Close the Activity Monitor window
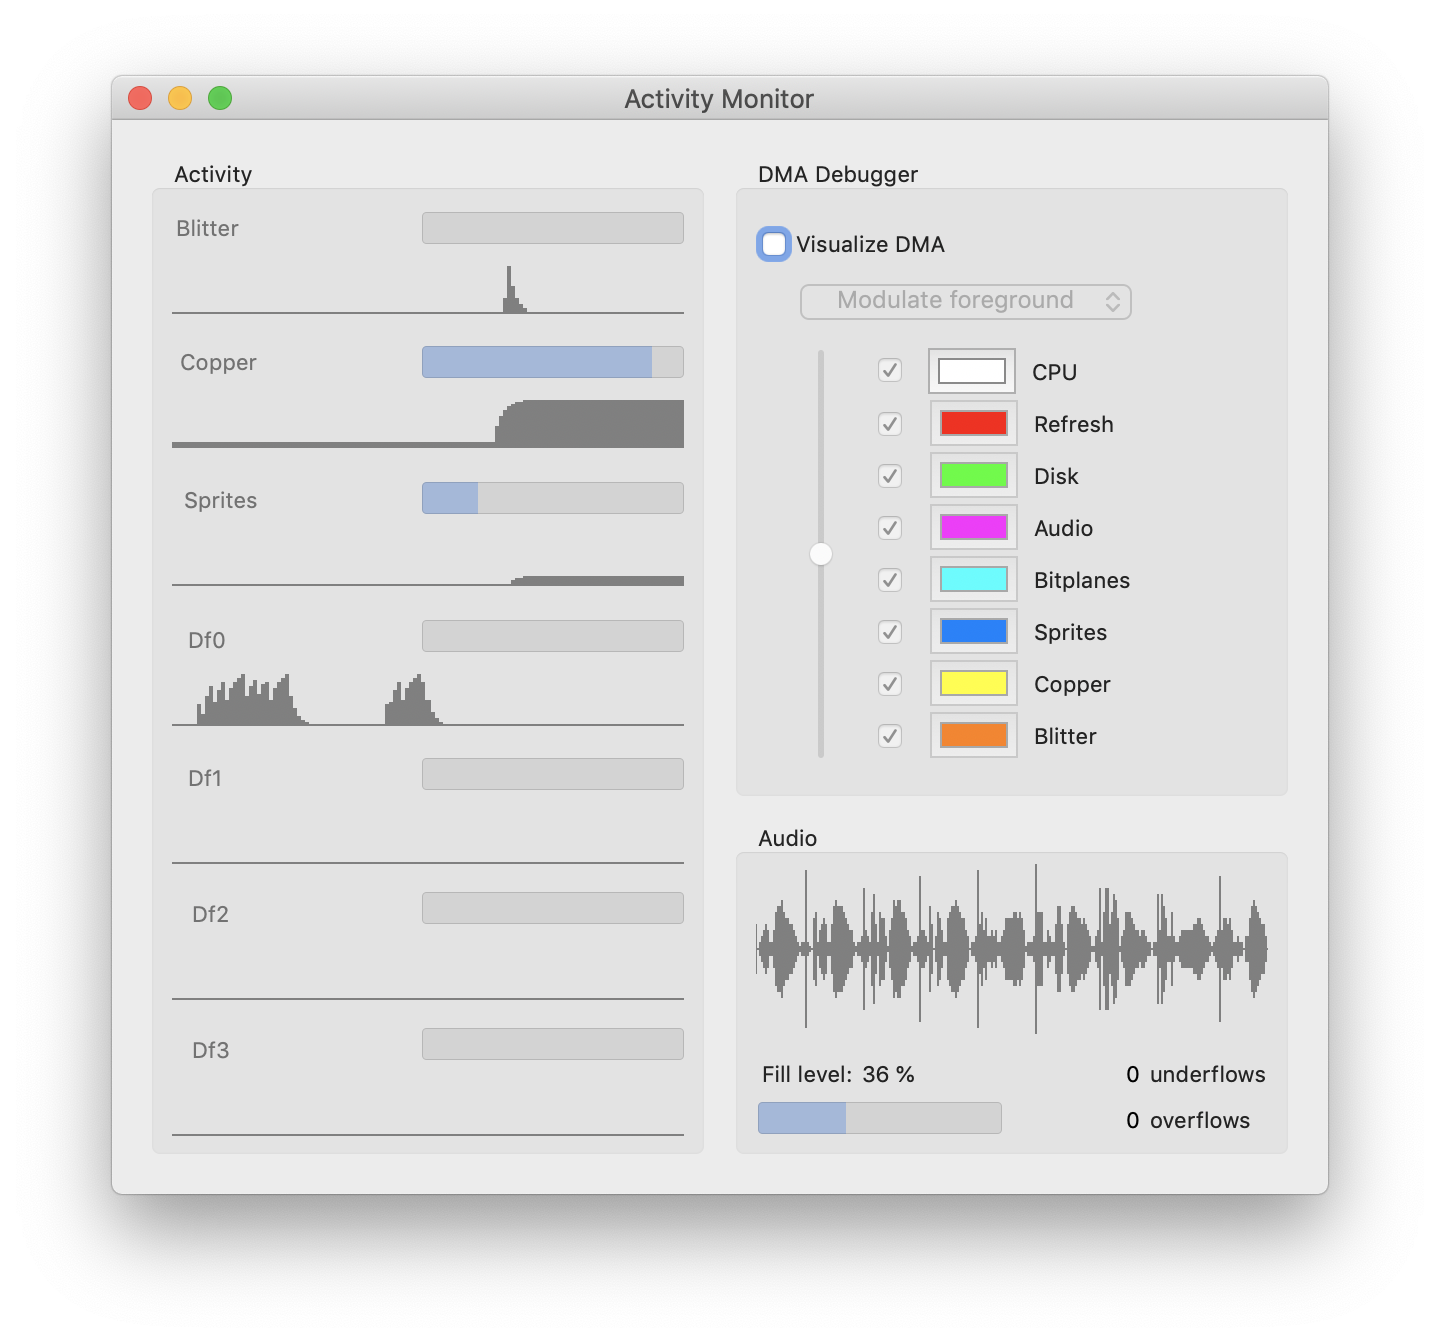Image resolution: width=1440 pixels, height=1342 pixels. point(140,98)
